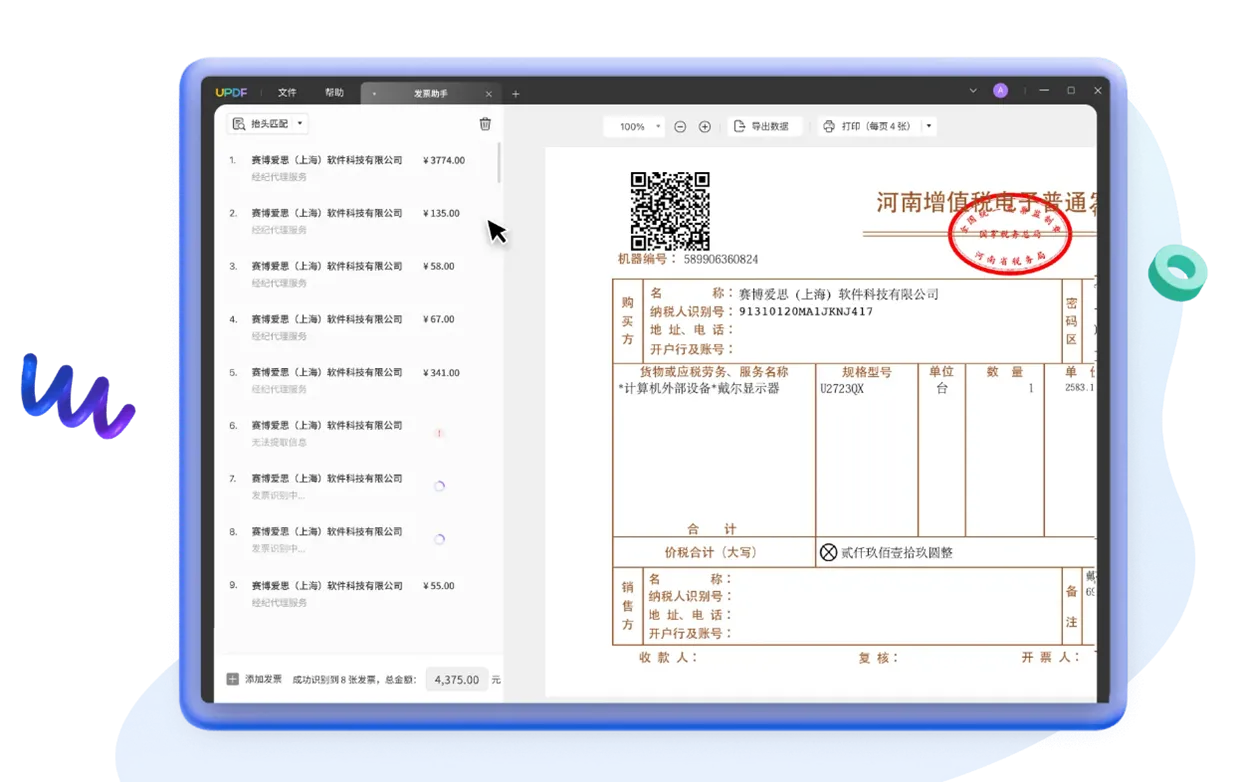
Task: Open the 100% zoom level dropdown
Action: [635, 127]
